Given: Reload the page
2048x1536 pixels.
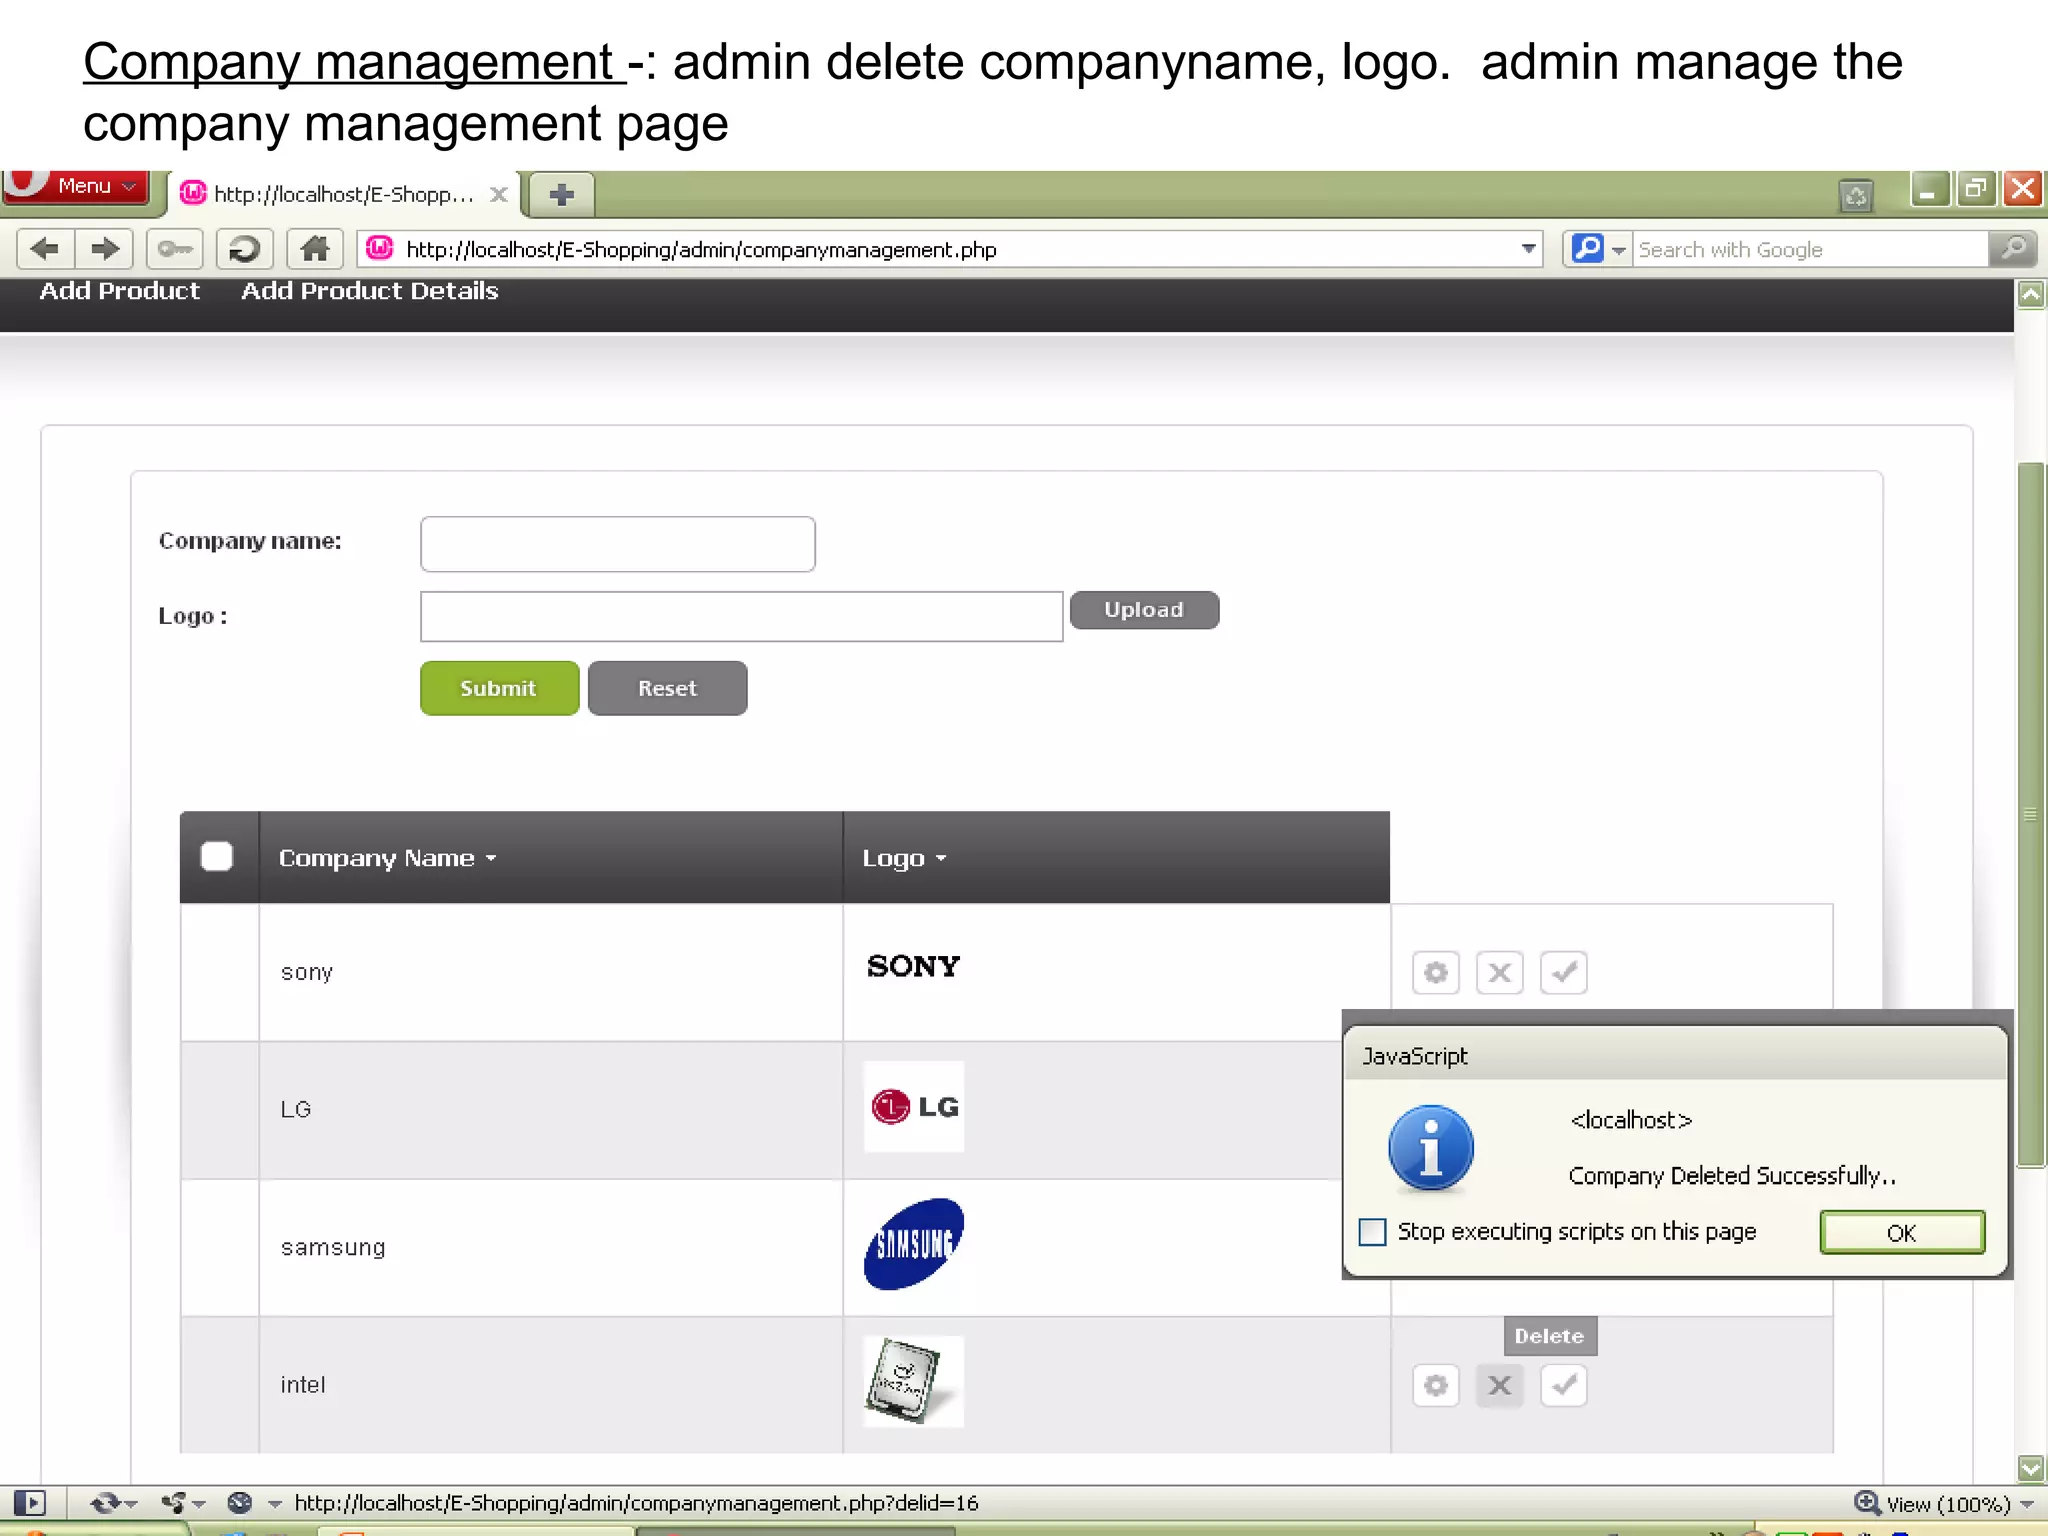Looking at the screenshot, I should coord(244,249).
